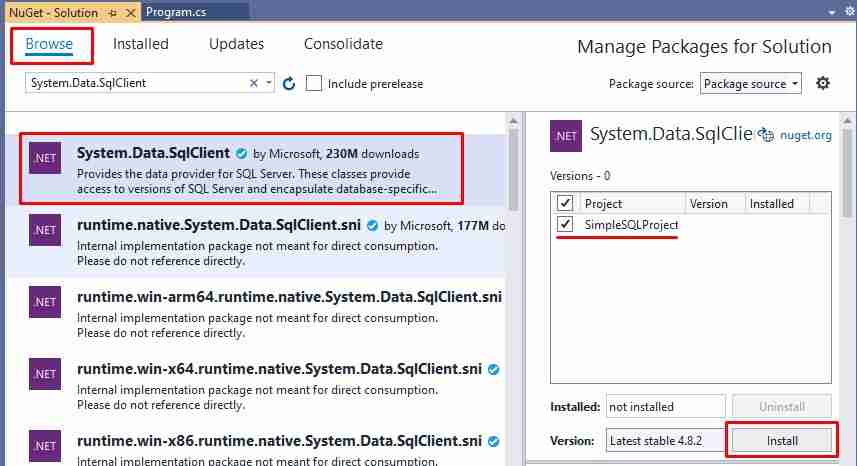857x466 pixels.
Task: Pin the NuGet - Solution tab
Action: [113, 13]
